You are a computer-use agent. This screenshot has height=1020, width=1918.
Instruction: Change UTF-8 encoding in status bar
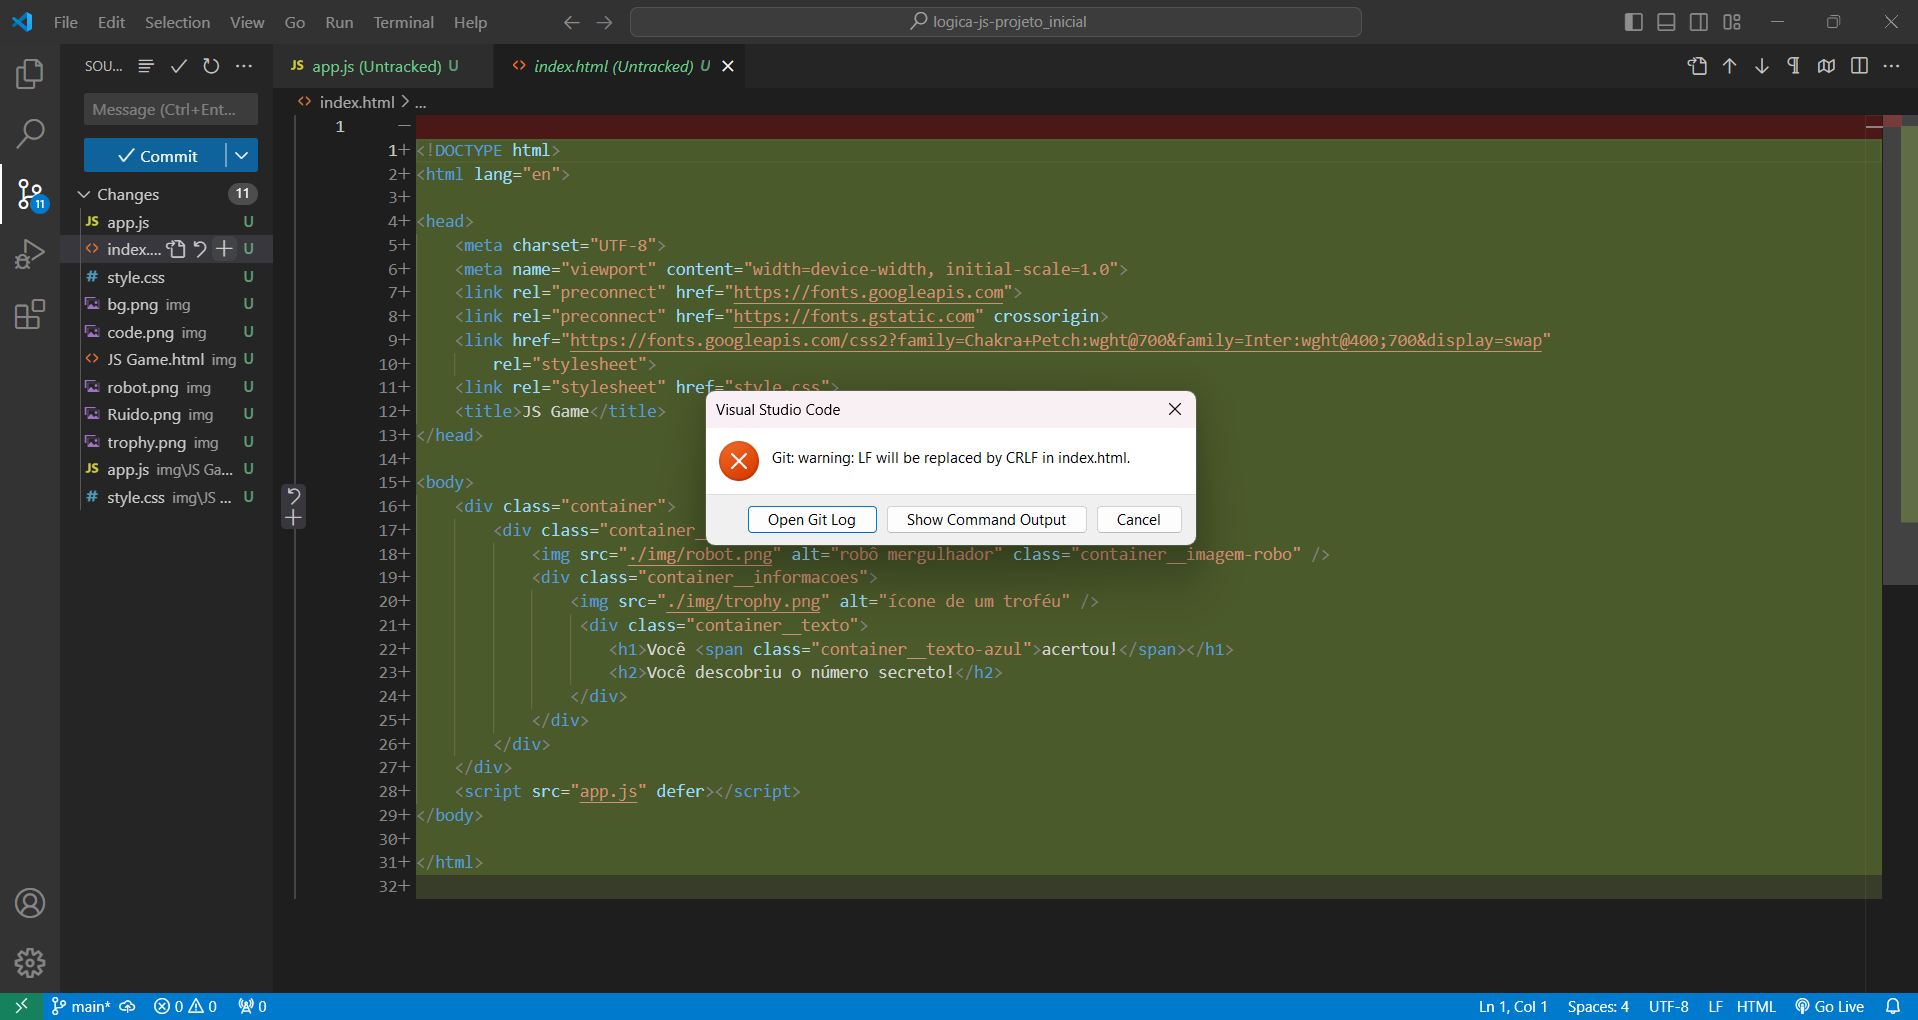pyautogui.click(x=1669, y=1006)
